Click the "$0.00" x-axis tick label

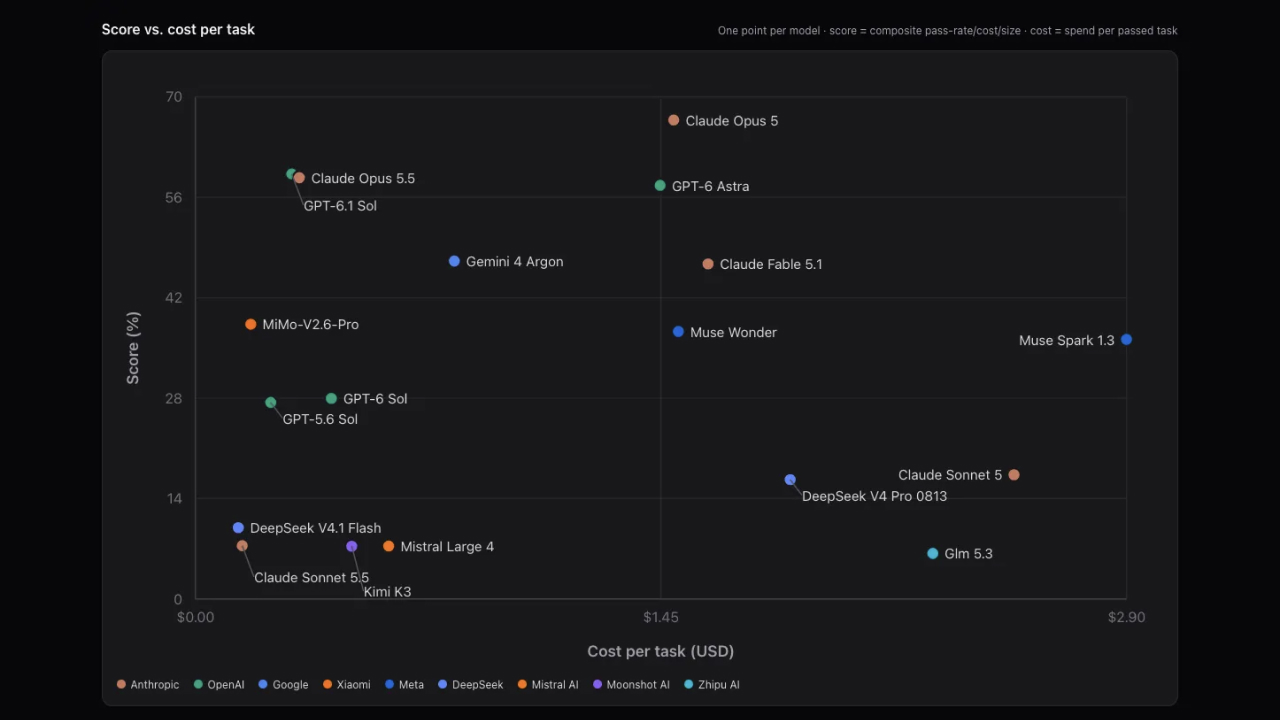tap(195, 617)
